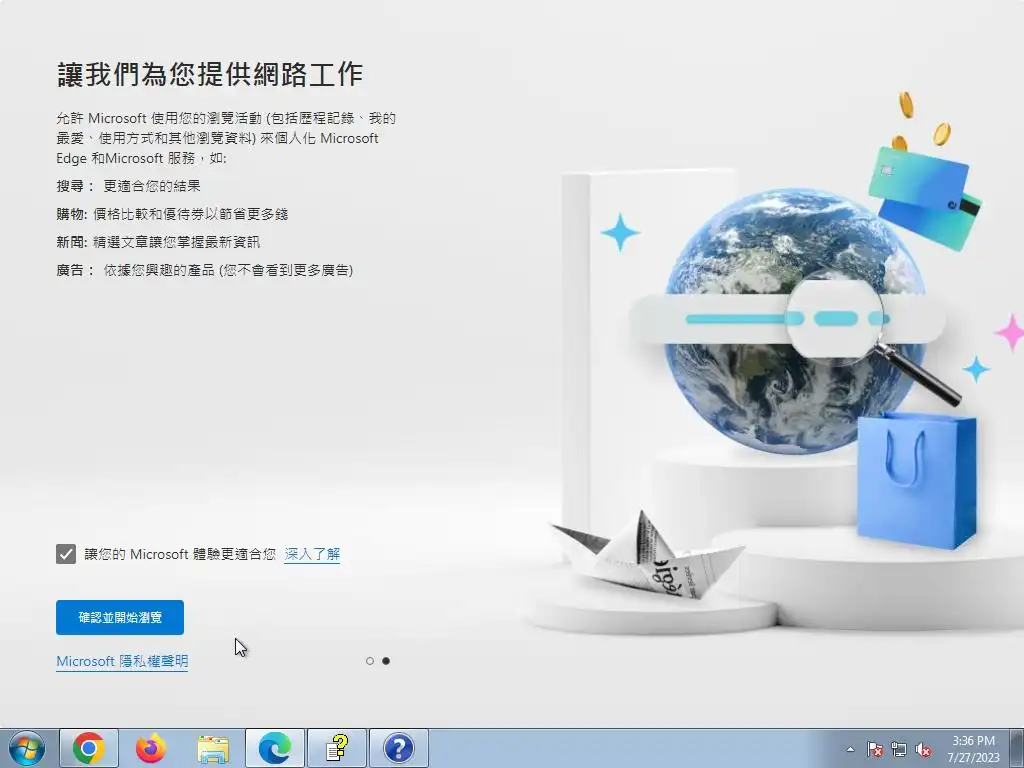
Task: Switch to Microsoft Edge taskbar icon
Action: click(x=275, y=748)
